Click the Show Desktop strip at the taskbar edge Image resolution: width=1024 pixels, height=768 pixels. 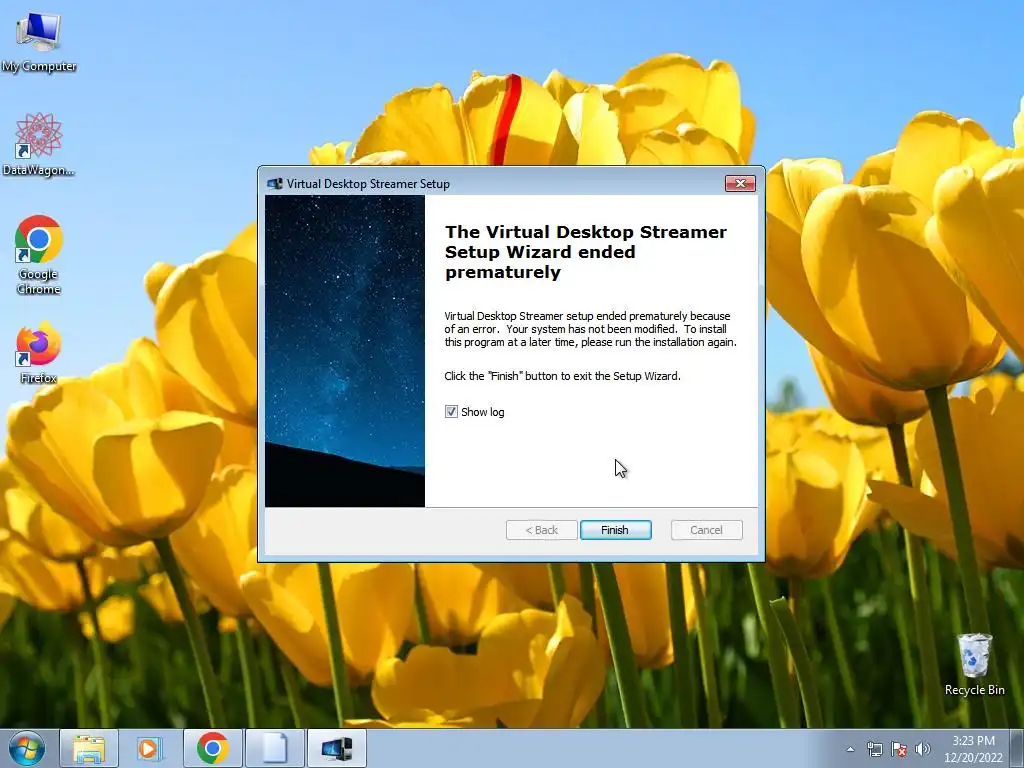tap(1018, 748)
